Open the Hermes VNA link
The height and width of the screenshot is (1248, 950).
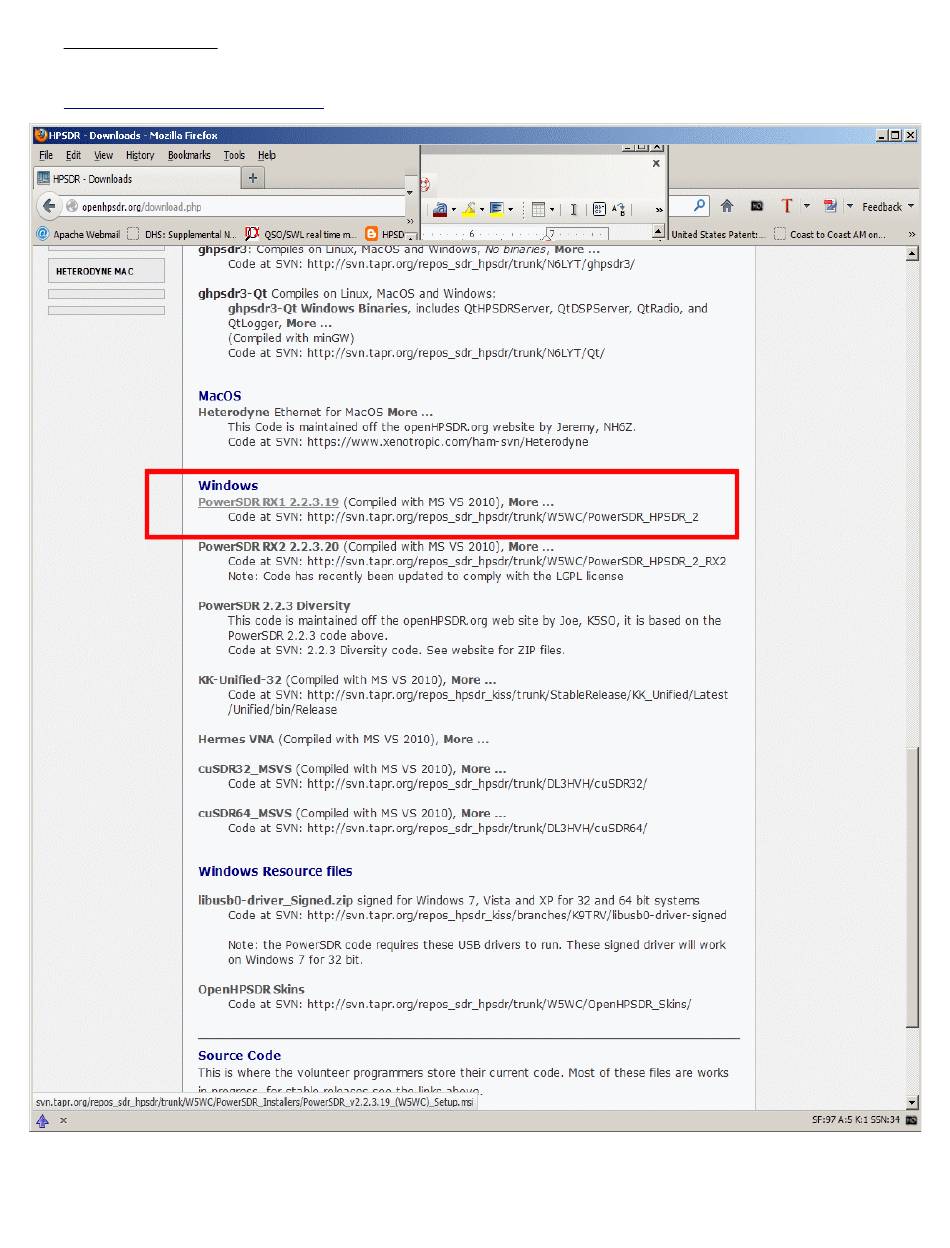(x=236, y=739)
